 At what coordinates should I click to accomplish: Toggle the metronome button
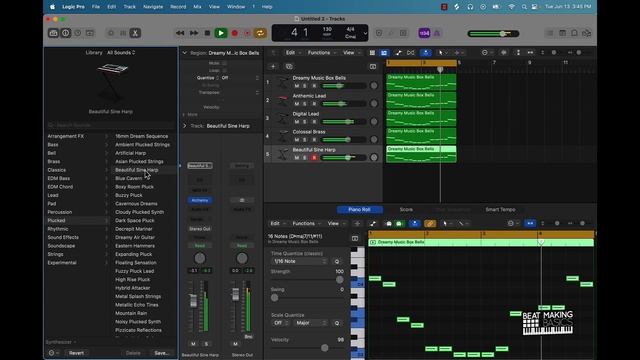437,33
